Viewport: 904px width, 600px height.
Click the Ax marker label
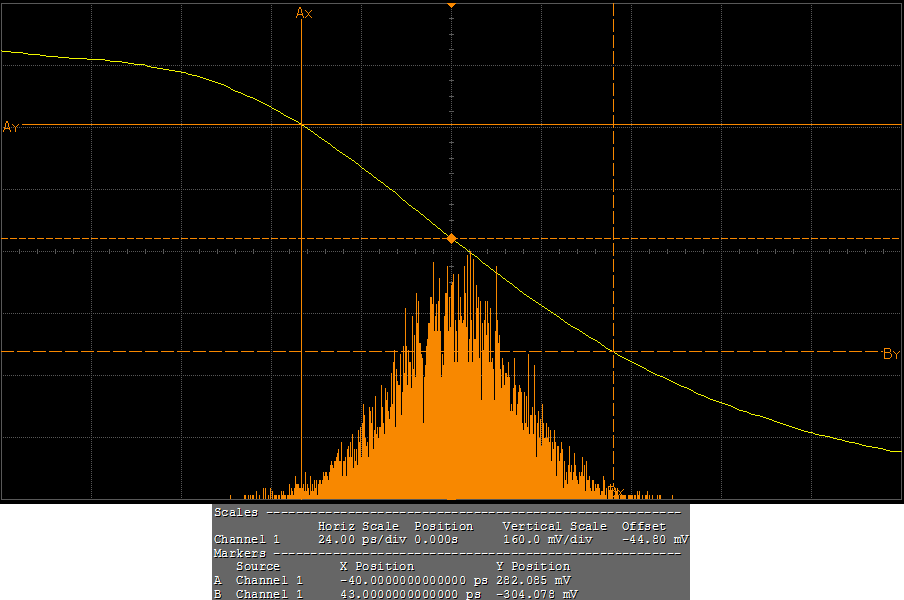click(x=304, y=12)
